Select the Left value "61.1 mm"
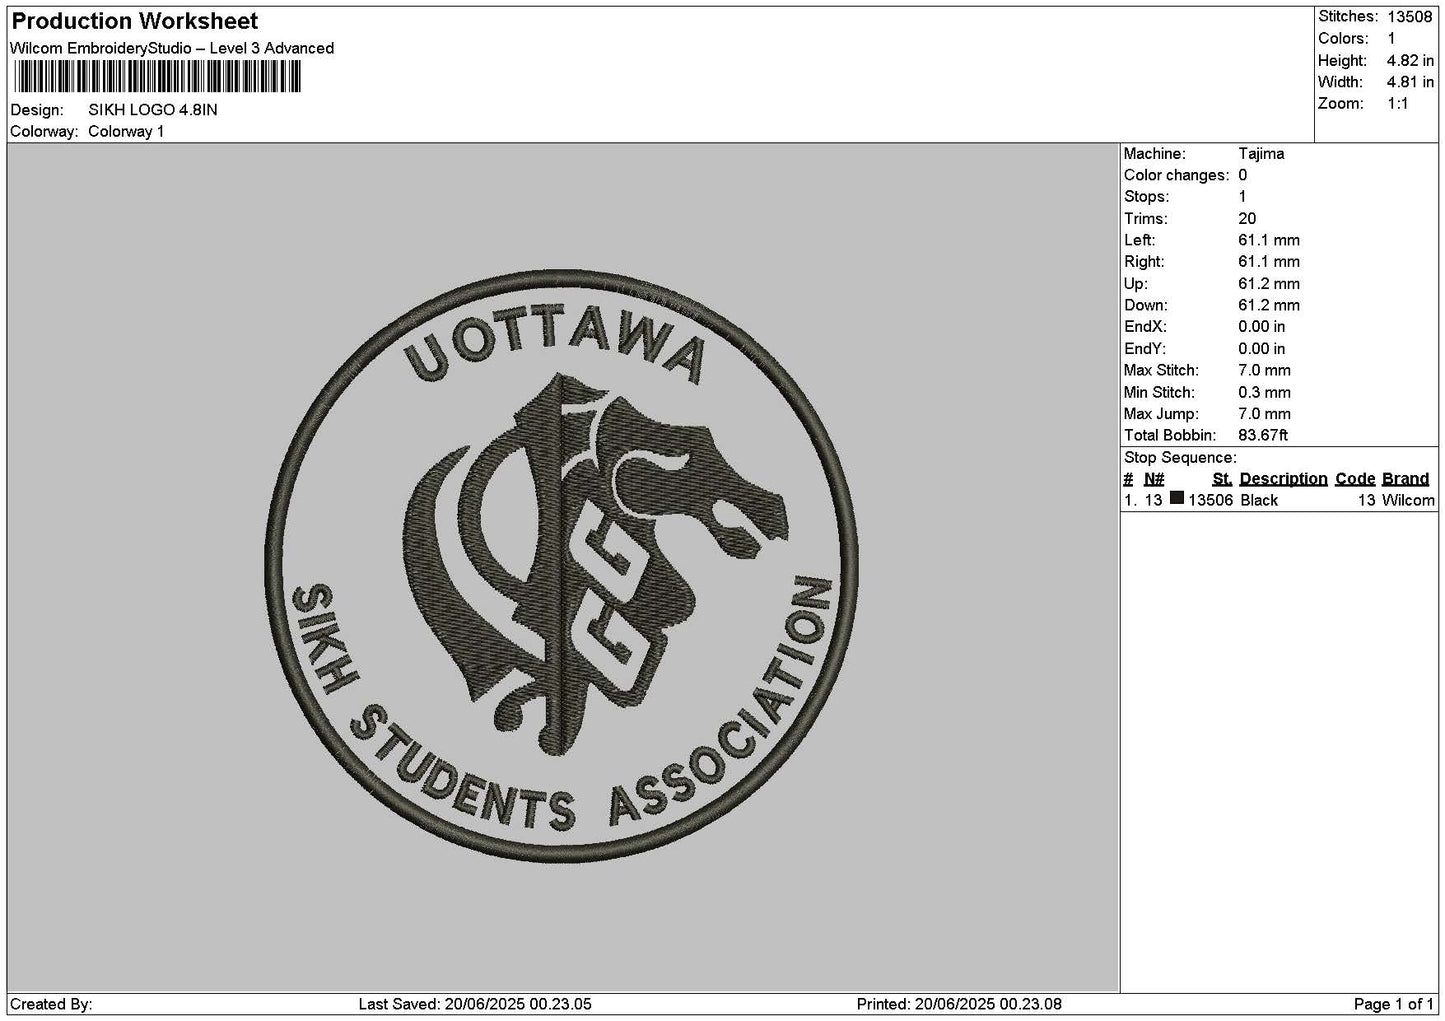The width and height of the screenshot is (1445, 1021). pyautogui.click(x=1269, y=241)
